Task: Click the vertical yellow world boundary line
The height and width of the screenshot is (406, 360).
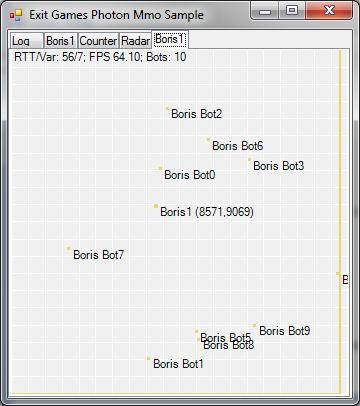Action: [340, 222]
